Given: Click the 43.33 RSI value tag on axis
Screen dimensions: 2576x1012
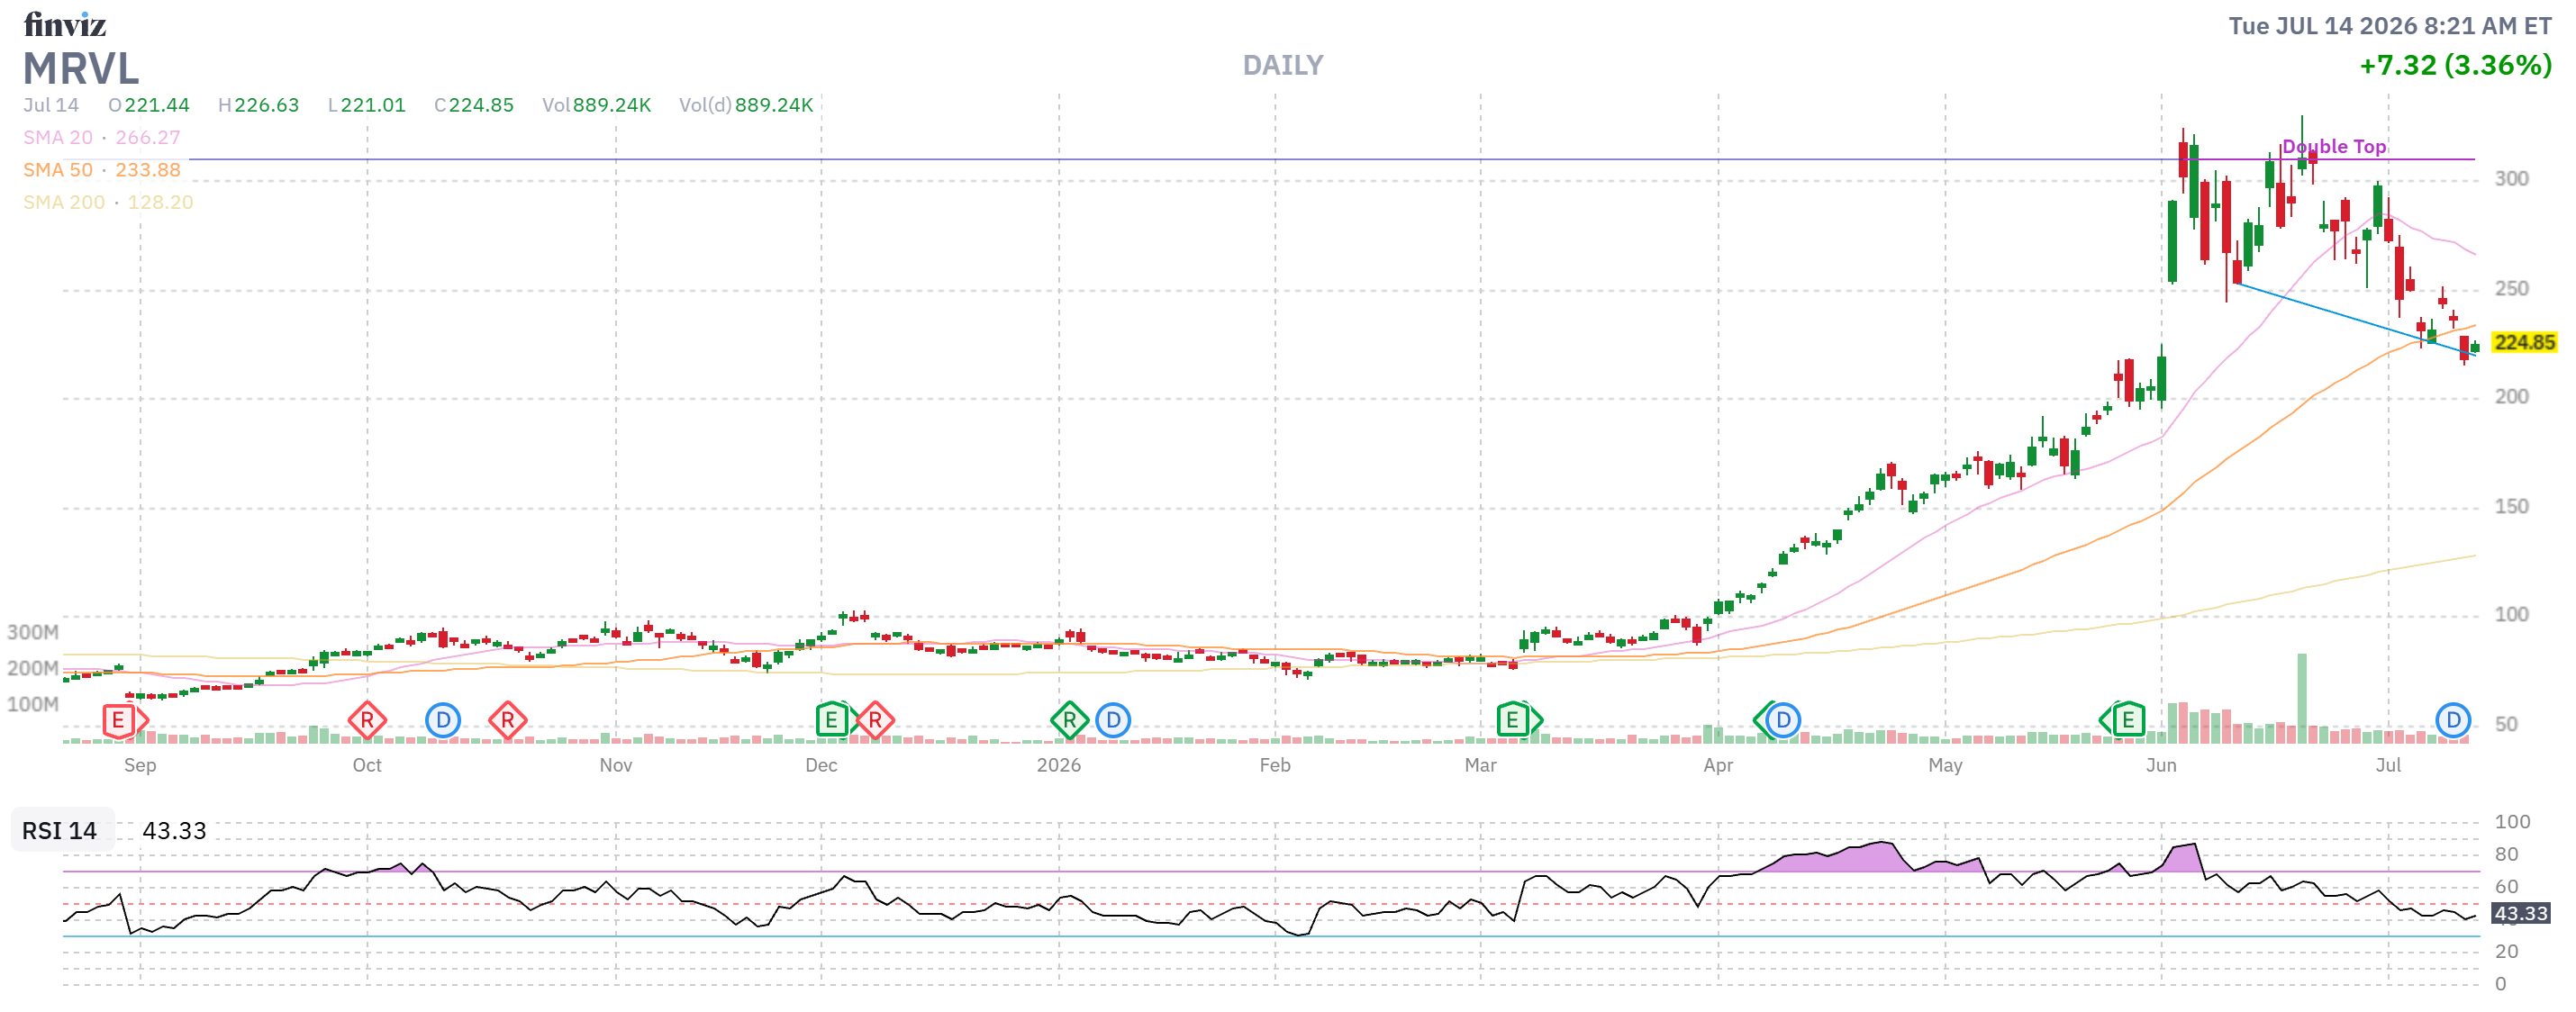Looking at the screenshot, I should 2520,913.
